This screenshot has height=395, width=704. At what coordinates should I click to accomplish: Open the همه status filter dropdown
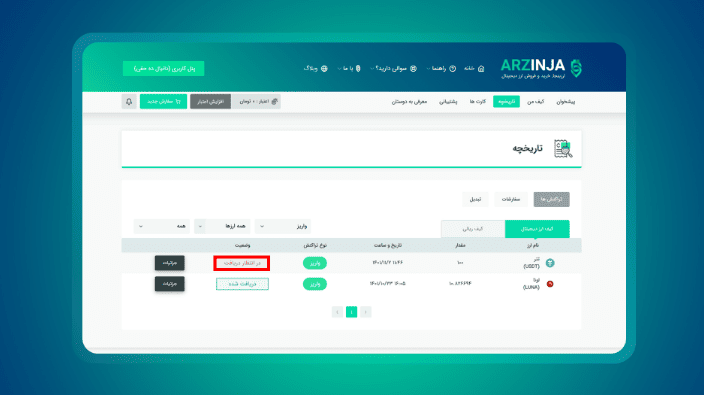162,226
